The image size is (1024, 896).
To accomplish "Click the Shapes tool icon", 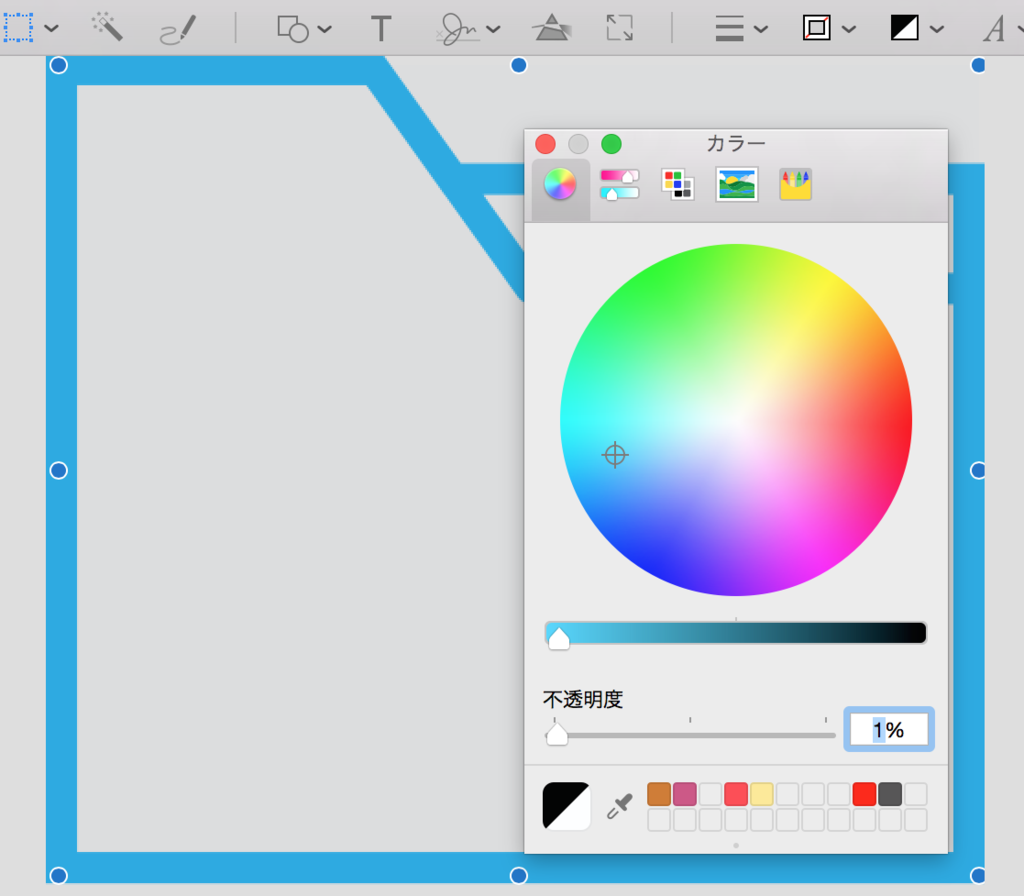I will tap(293, 29).
